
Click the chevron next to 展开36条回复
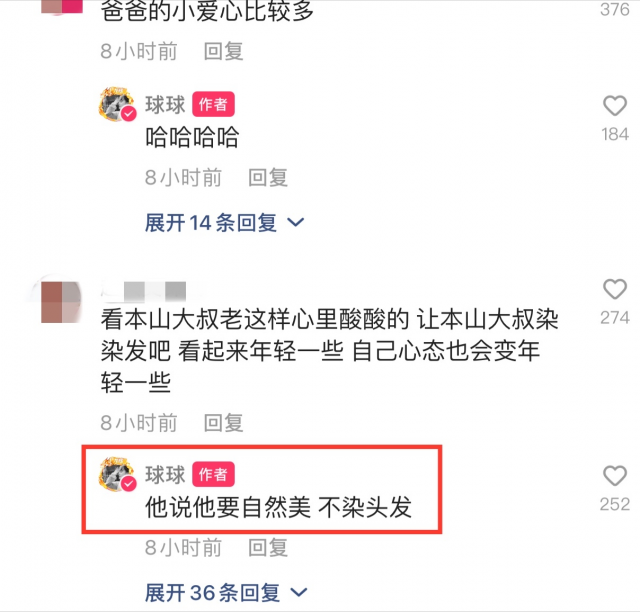click(298, 592)
